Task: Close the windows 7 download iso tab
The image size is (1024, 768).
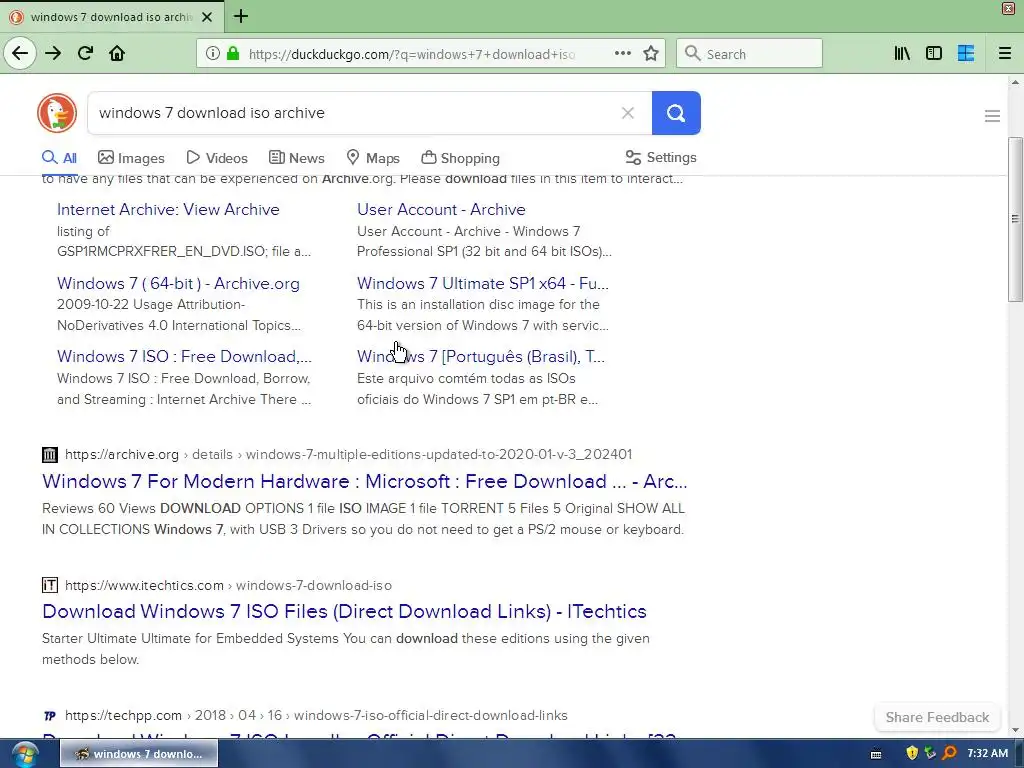Action: [207, 17]
